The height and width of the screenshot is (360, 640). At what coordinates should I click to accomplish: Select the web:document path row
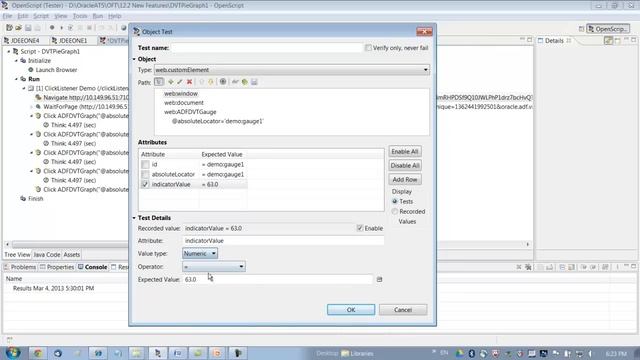pyautogui.click(x=184, y=103)
